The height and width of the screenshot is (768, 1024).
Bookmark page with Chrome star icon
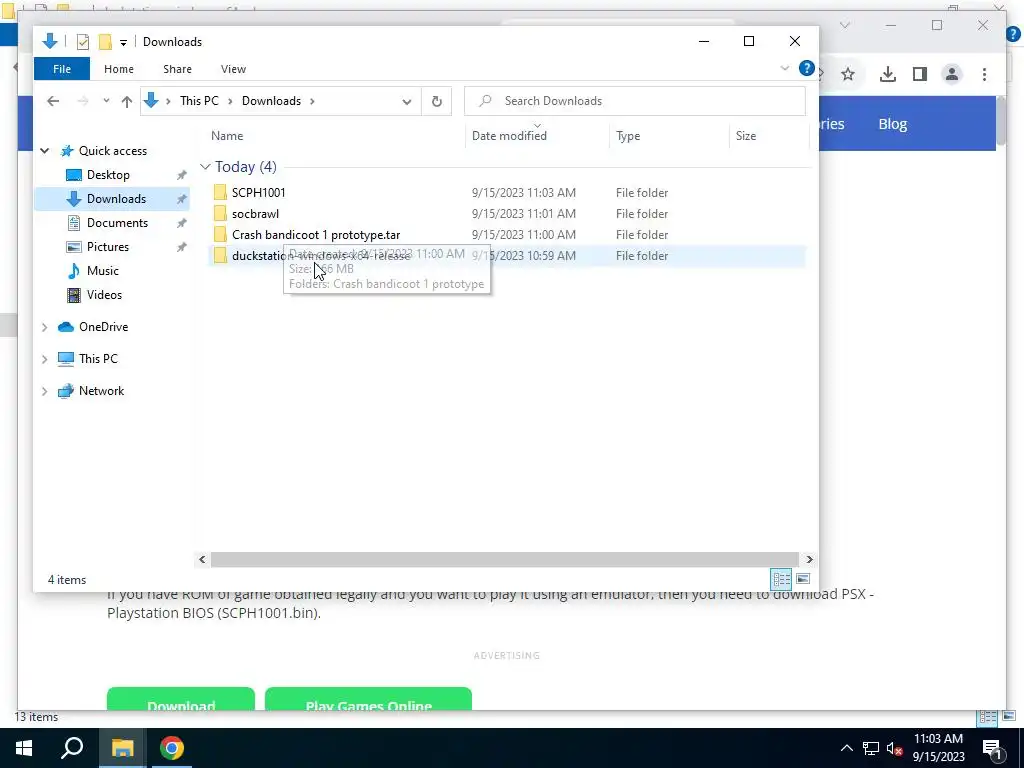(848, 74)
